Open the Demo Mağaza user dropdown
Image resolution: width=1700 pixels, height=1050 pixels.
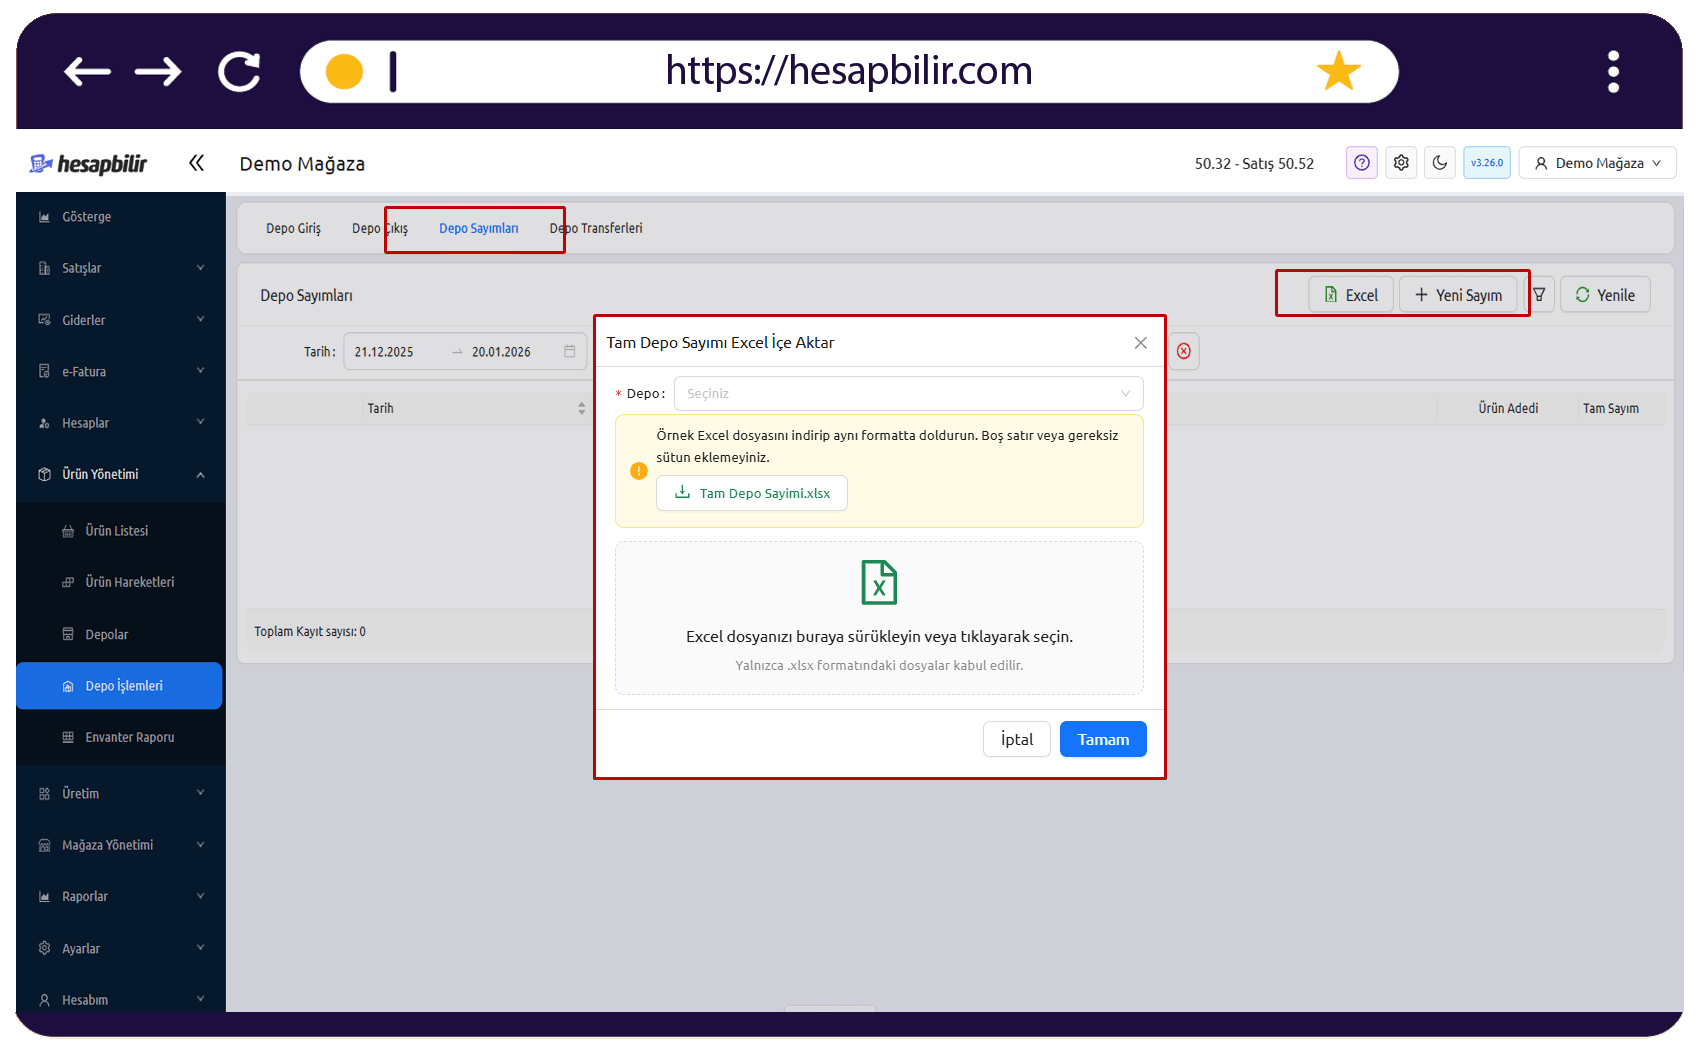click(1597, 162)
